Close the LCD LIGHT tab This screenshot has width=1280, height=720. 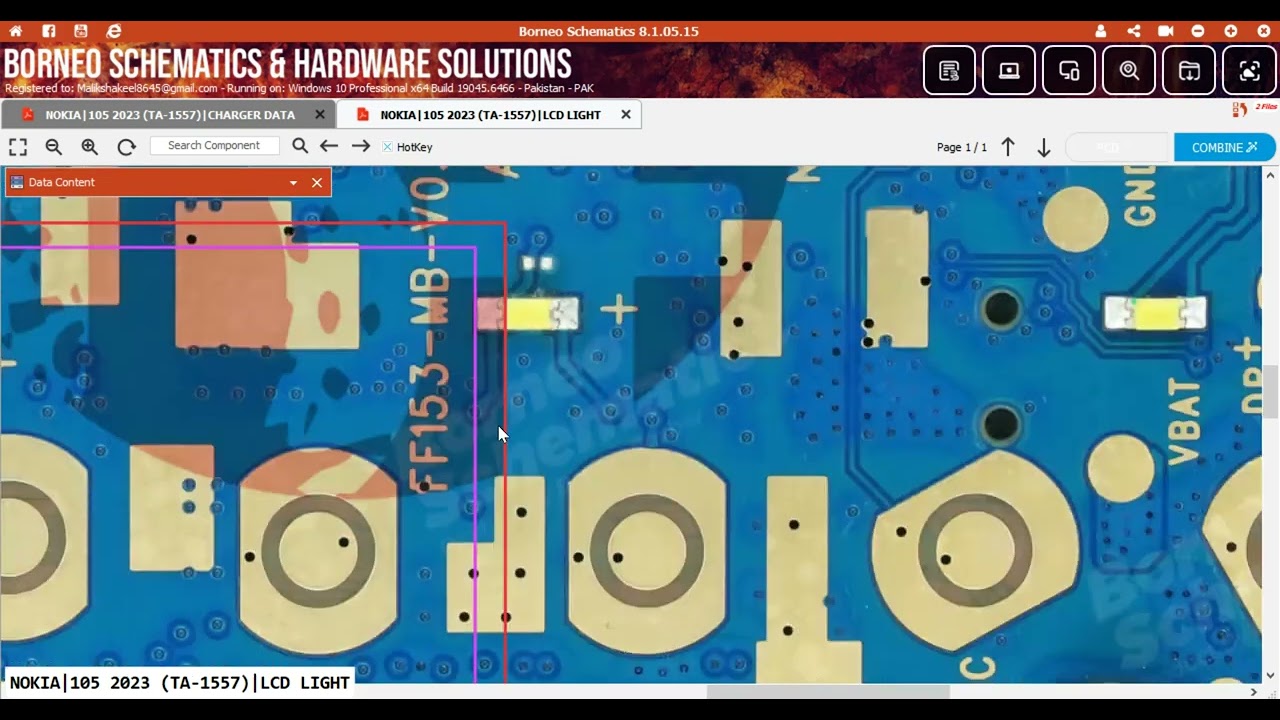626,115
